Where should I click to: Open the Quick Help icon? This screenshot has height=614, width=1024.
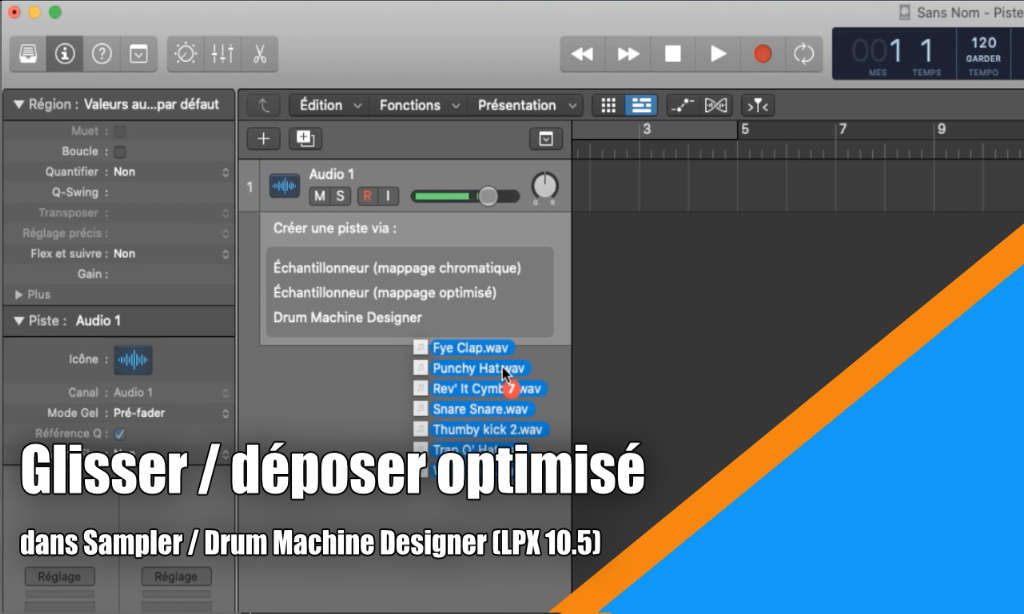pyautogui.click(x=103, y=54)
